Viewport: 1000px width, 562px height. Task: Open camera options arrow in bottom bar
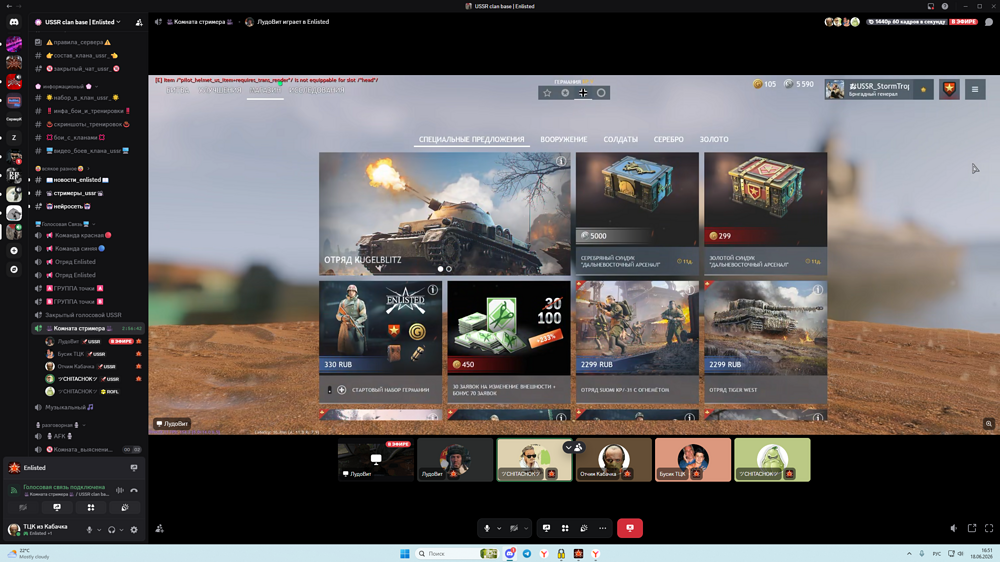click(x=526, y=528)
